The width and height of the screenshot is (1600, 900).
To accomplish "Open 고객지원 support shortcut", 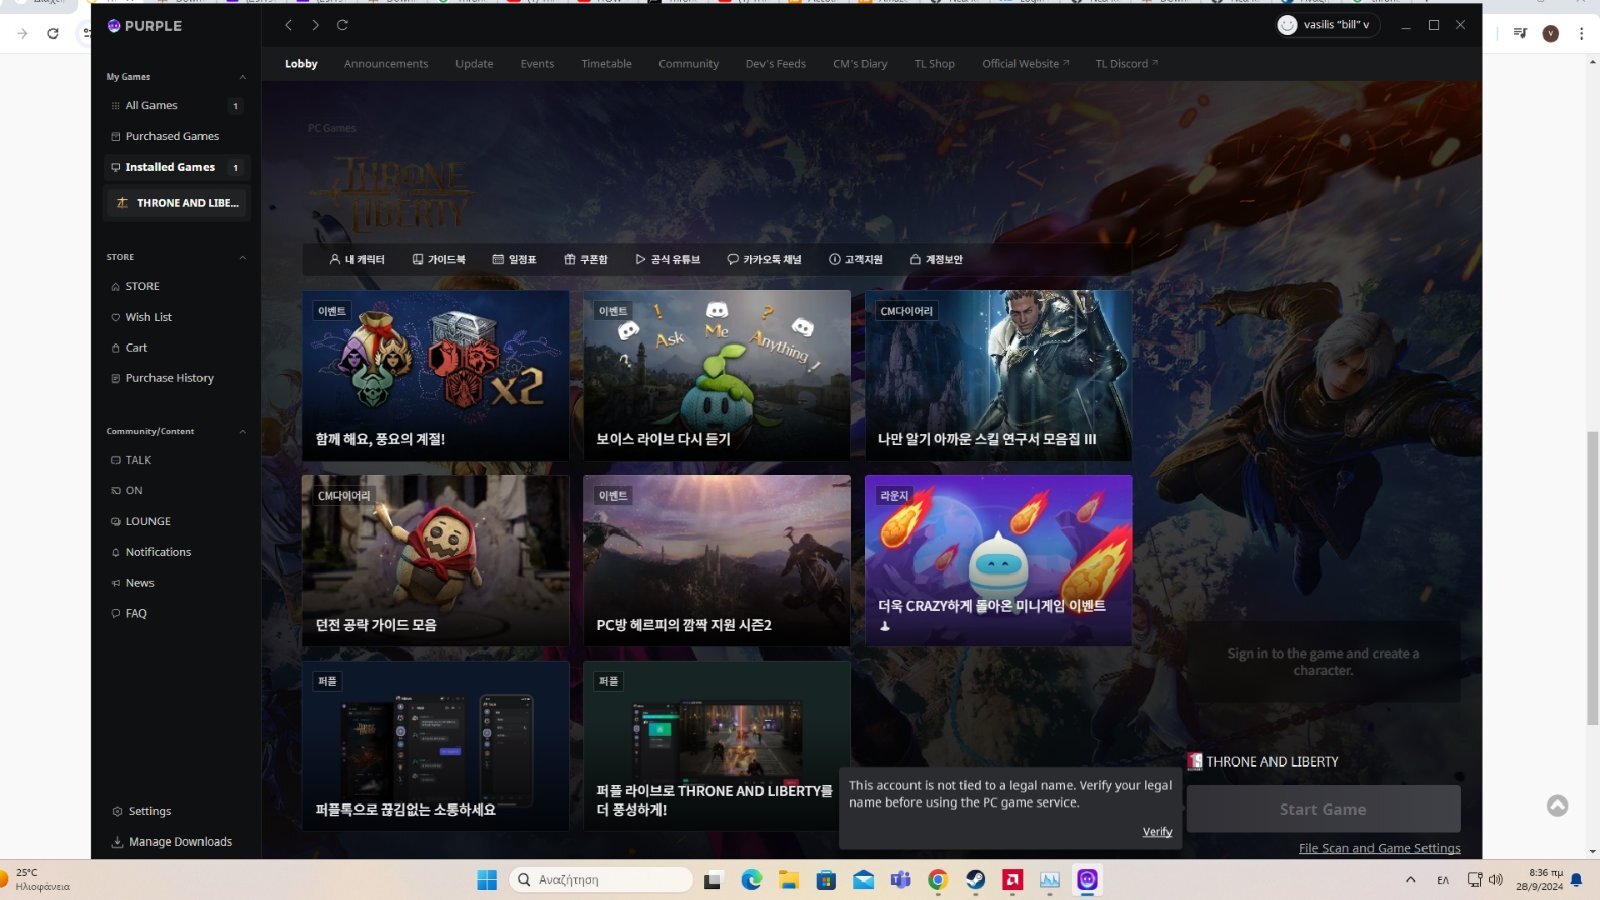I will [856, 260].
